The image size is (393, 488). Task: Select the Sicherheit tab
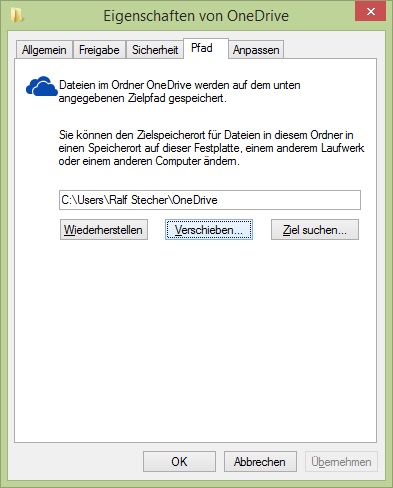coord(155,50)
